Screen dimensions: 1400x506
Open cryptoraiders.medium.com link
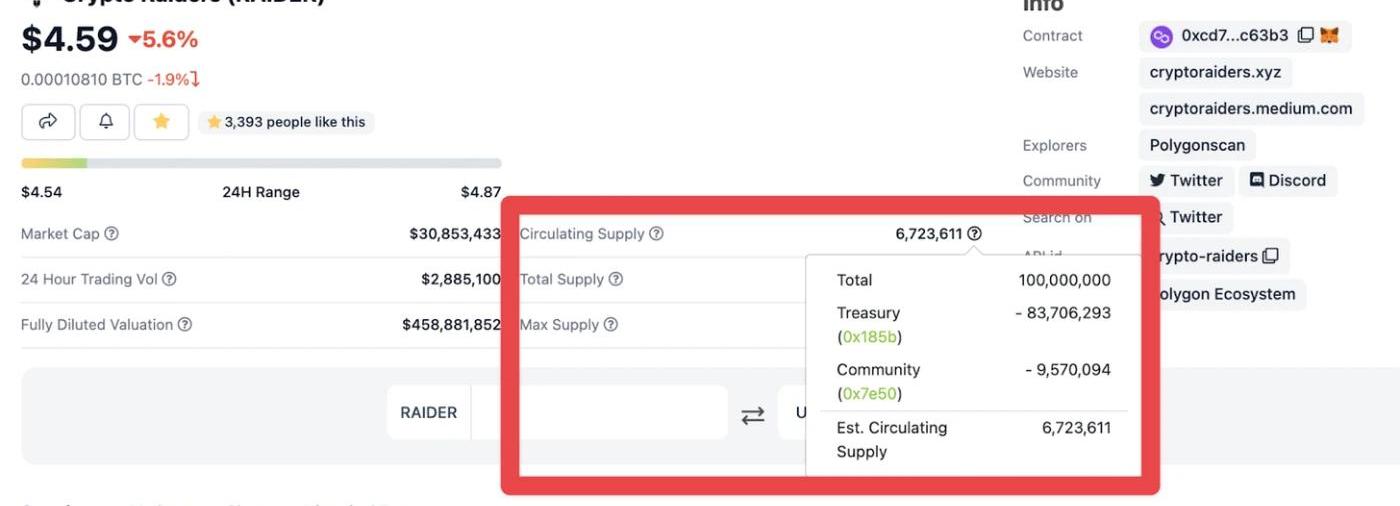(1250, 109)
